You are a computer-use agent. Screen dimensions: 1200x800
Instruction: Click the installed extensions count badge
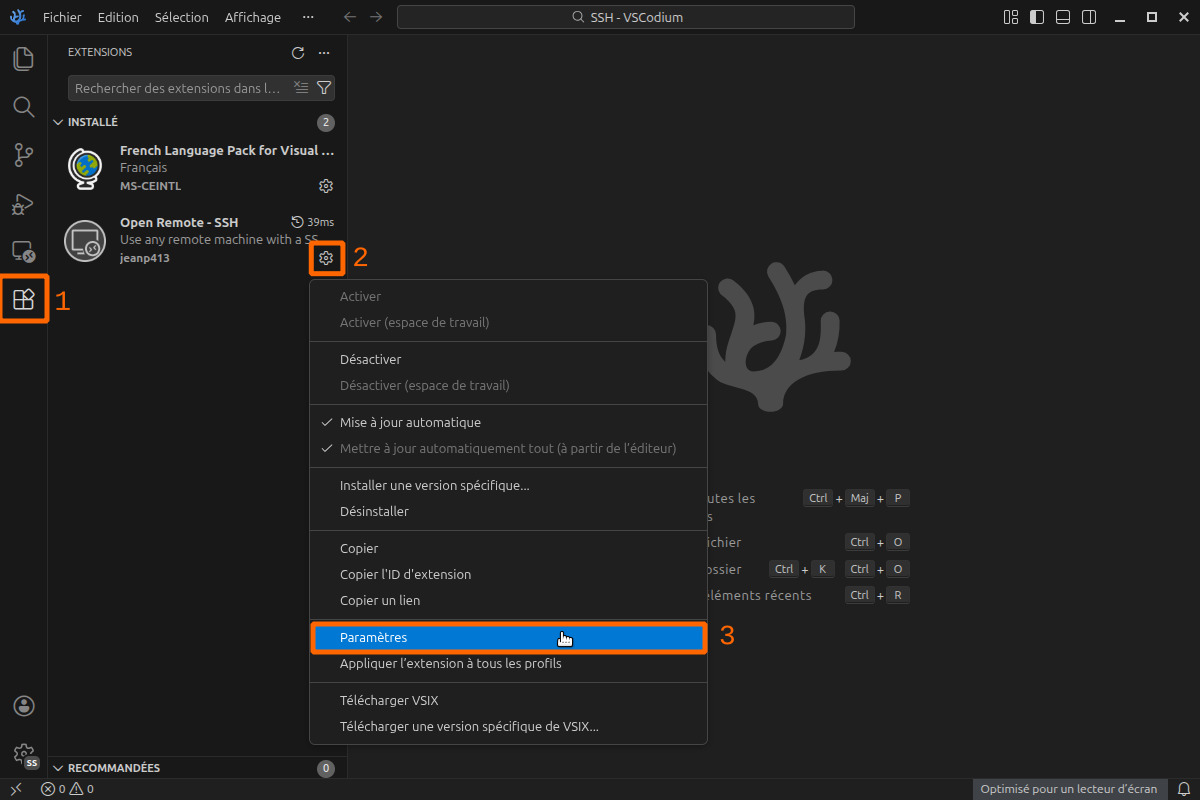[x=326, y=122]
